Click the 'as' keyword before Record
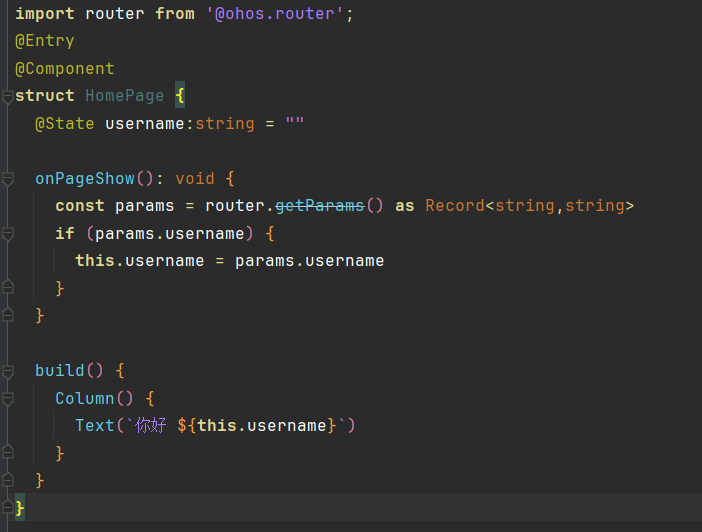 405,206
